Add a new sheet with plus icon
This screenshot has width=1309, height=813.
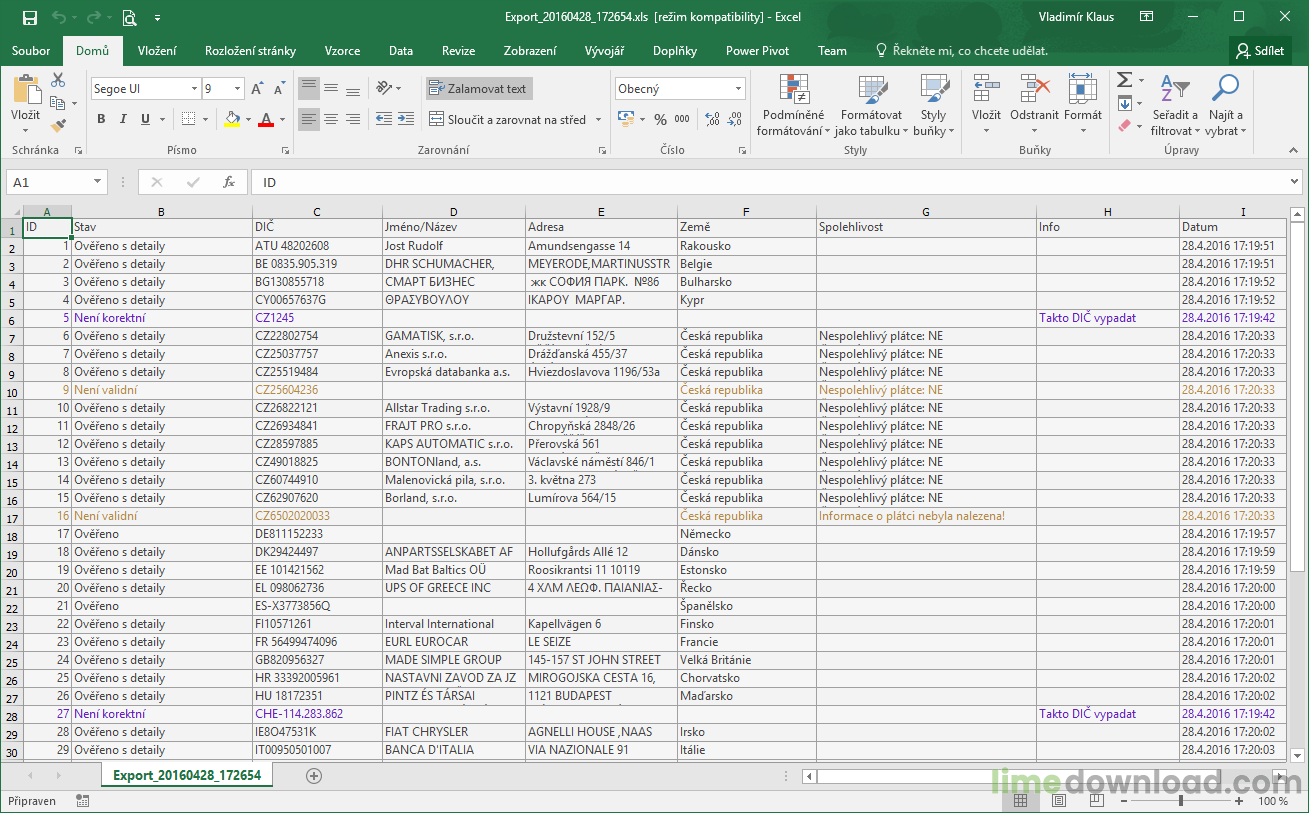[x=314, y=776]
